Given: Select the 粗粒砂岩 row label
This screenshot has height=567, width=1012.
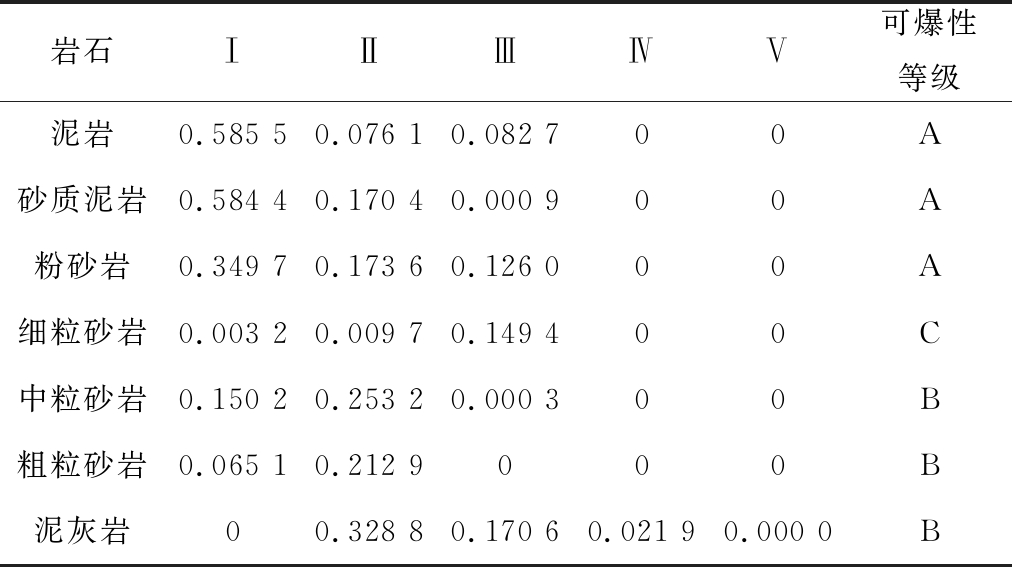Looking at the screenshot, I should (82, 465).
